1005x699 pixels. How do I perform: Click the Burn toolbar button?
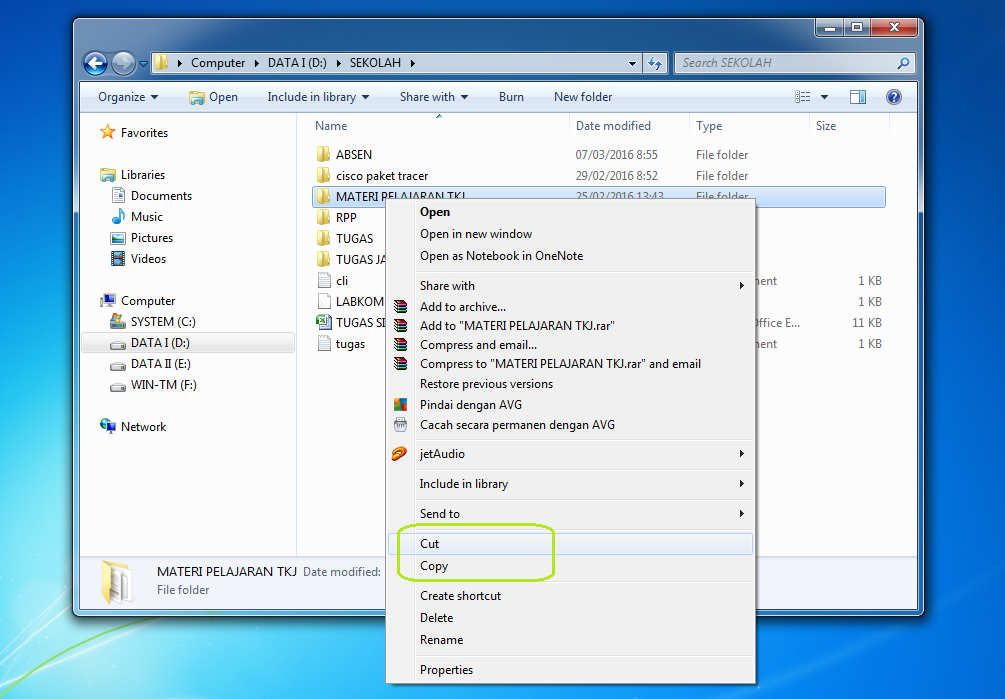[511, 97]
